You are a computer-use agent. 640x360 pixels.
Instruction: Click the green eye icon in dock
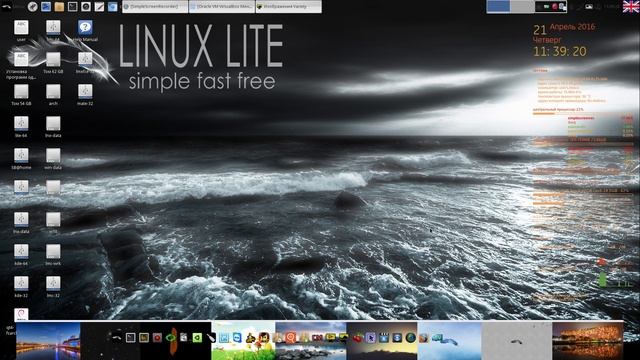point(171,338)
